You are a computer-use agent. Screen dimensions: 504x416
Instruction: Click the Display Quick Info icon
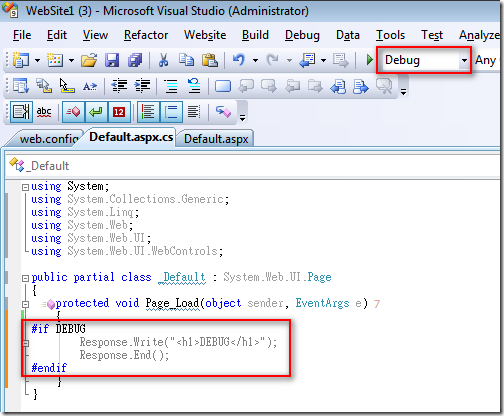coord(67,86)
